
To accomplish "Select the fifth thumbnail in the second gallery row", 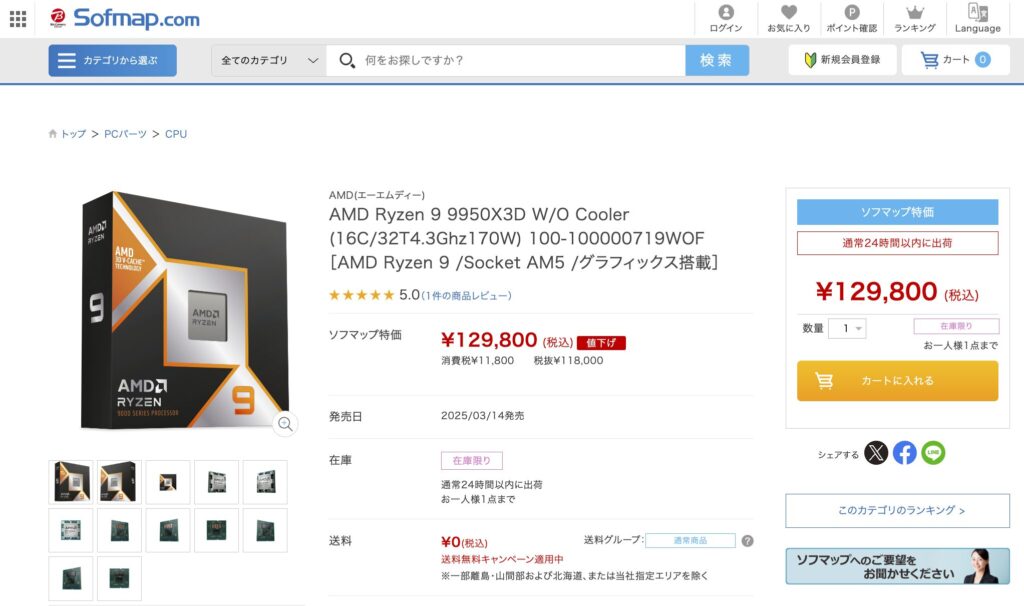I will [x=265, y=530].
